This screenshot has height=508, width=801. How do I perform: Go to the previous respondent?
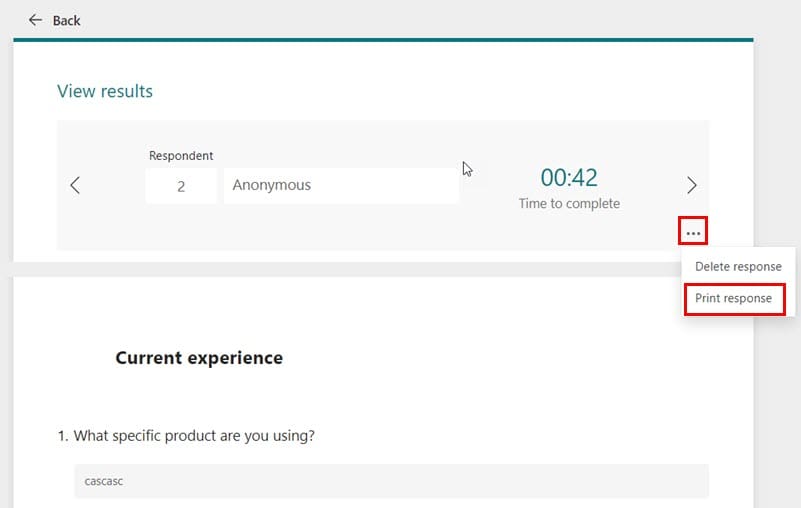point(75,185)
